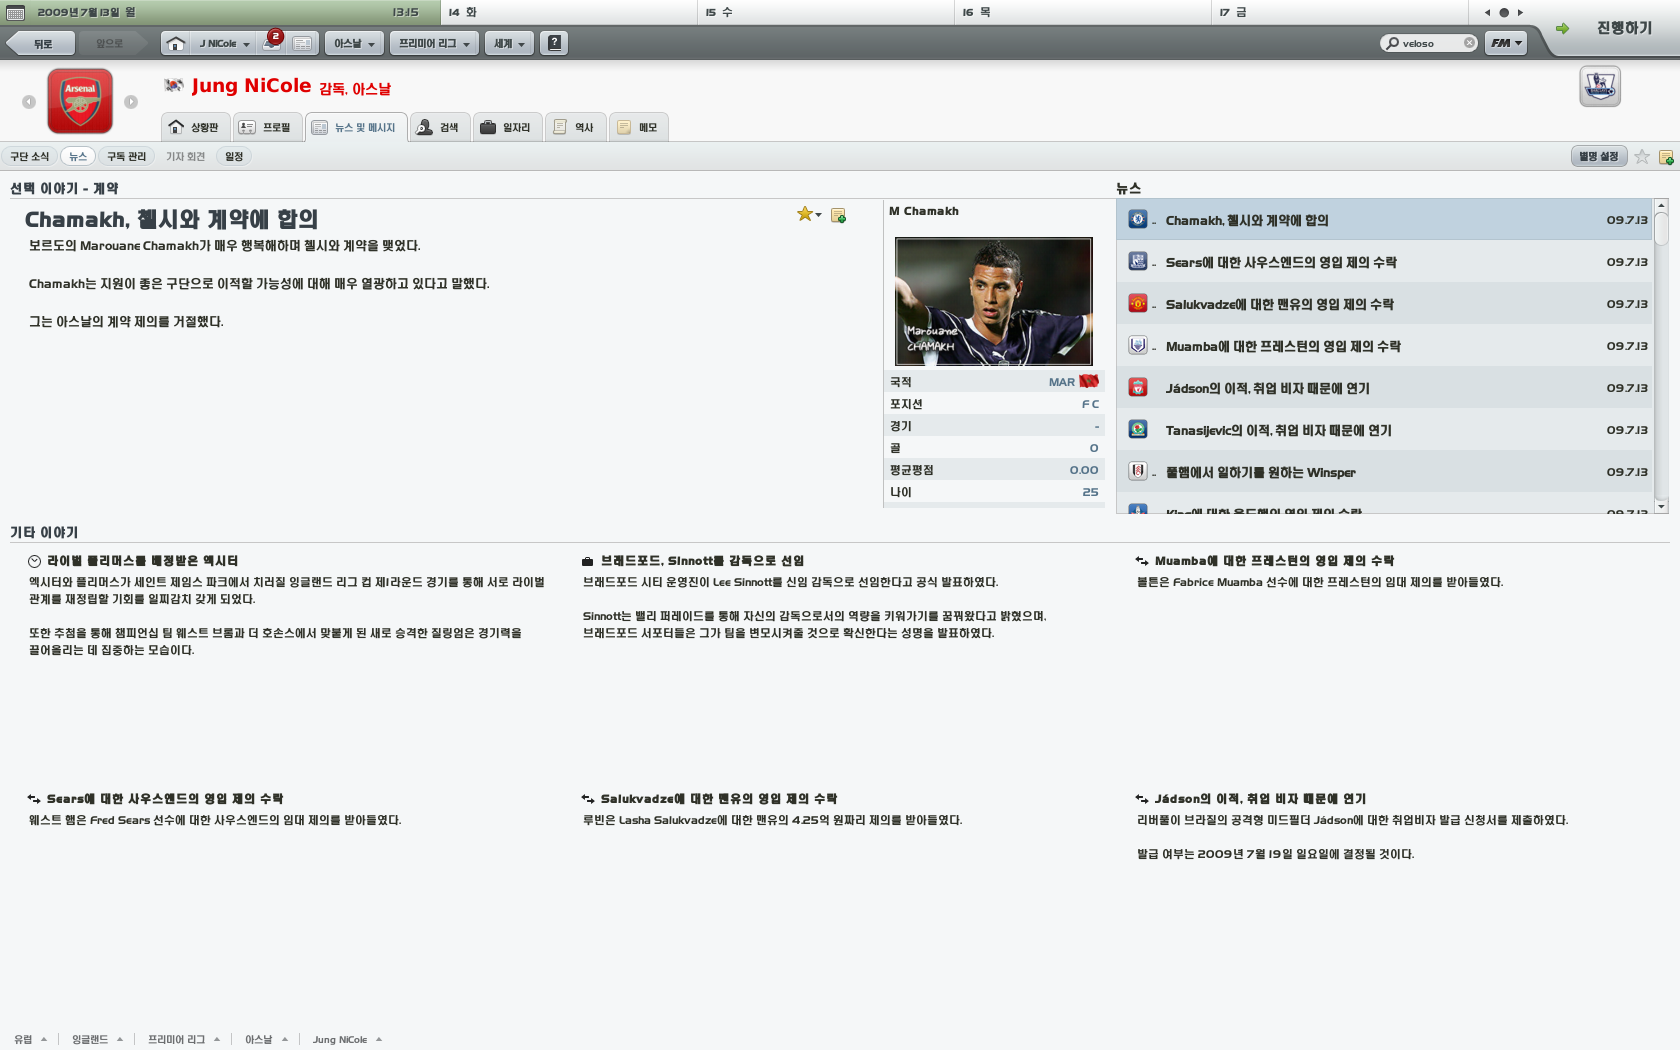1680x1050 pixels.
Task: Go to the manager home icon
Action: pyautogui.click(x=175, y=43)
